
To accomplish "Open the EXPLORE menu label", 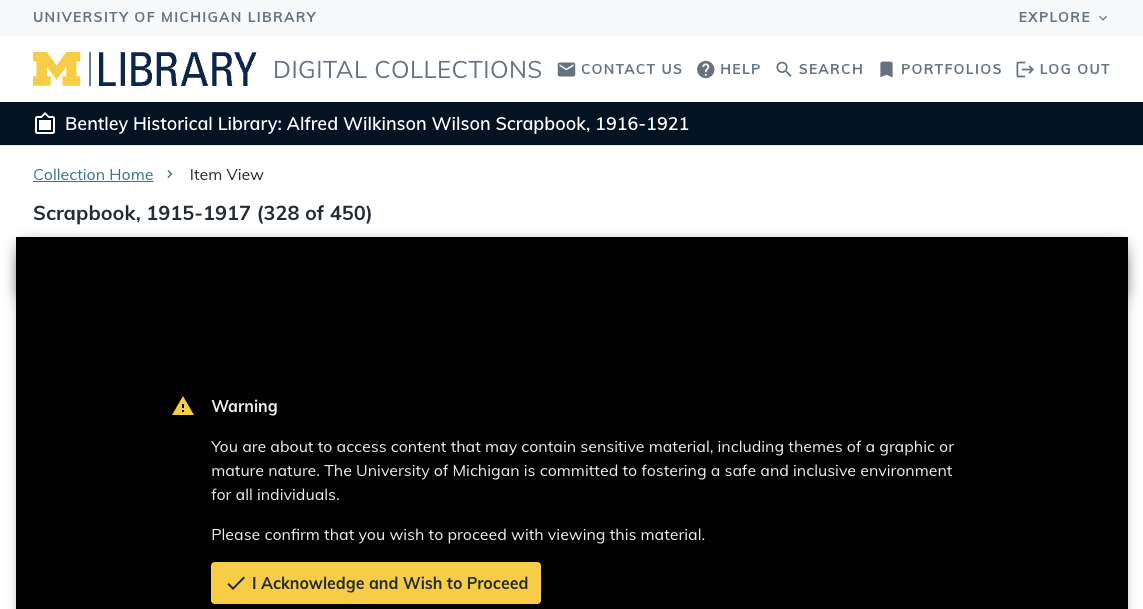I will [1054, 17].
